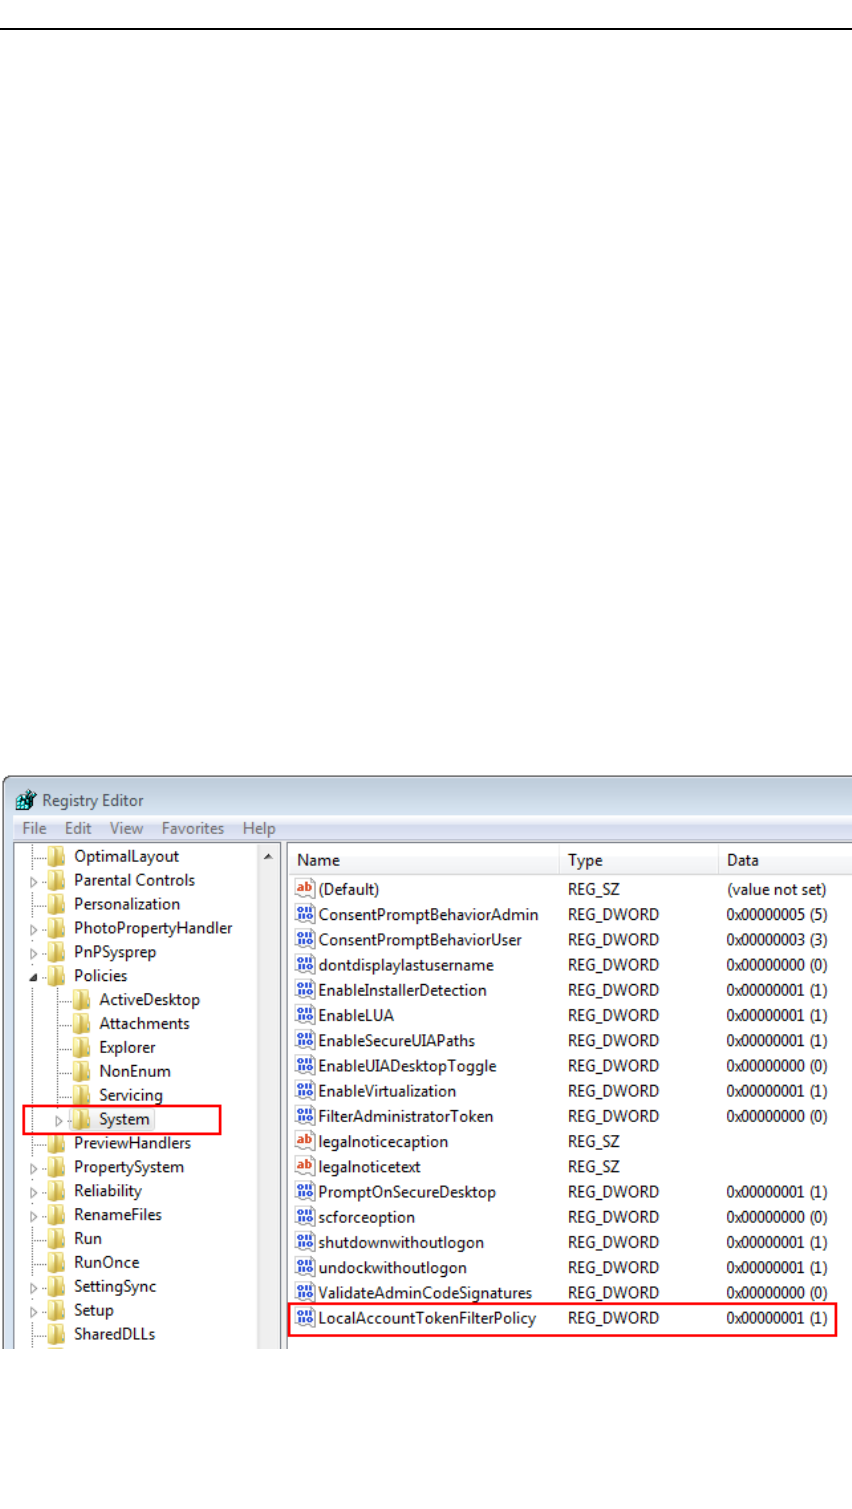Viewport: 852px width, 1509px height.
Task: Expand the SettingSync tree node
Action: 34,1288
